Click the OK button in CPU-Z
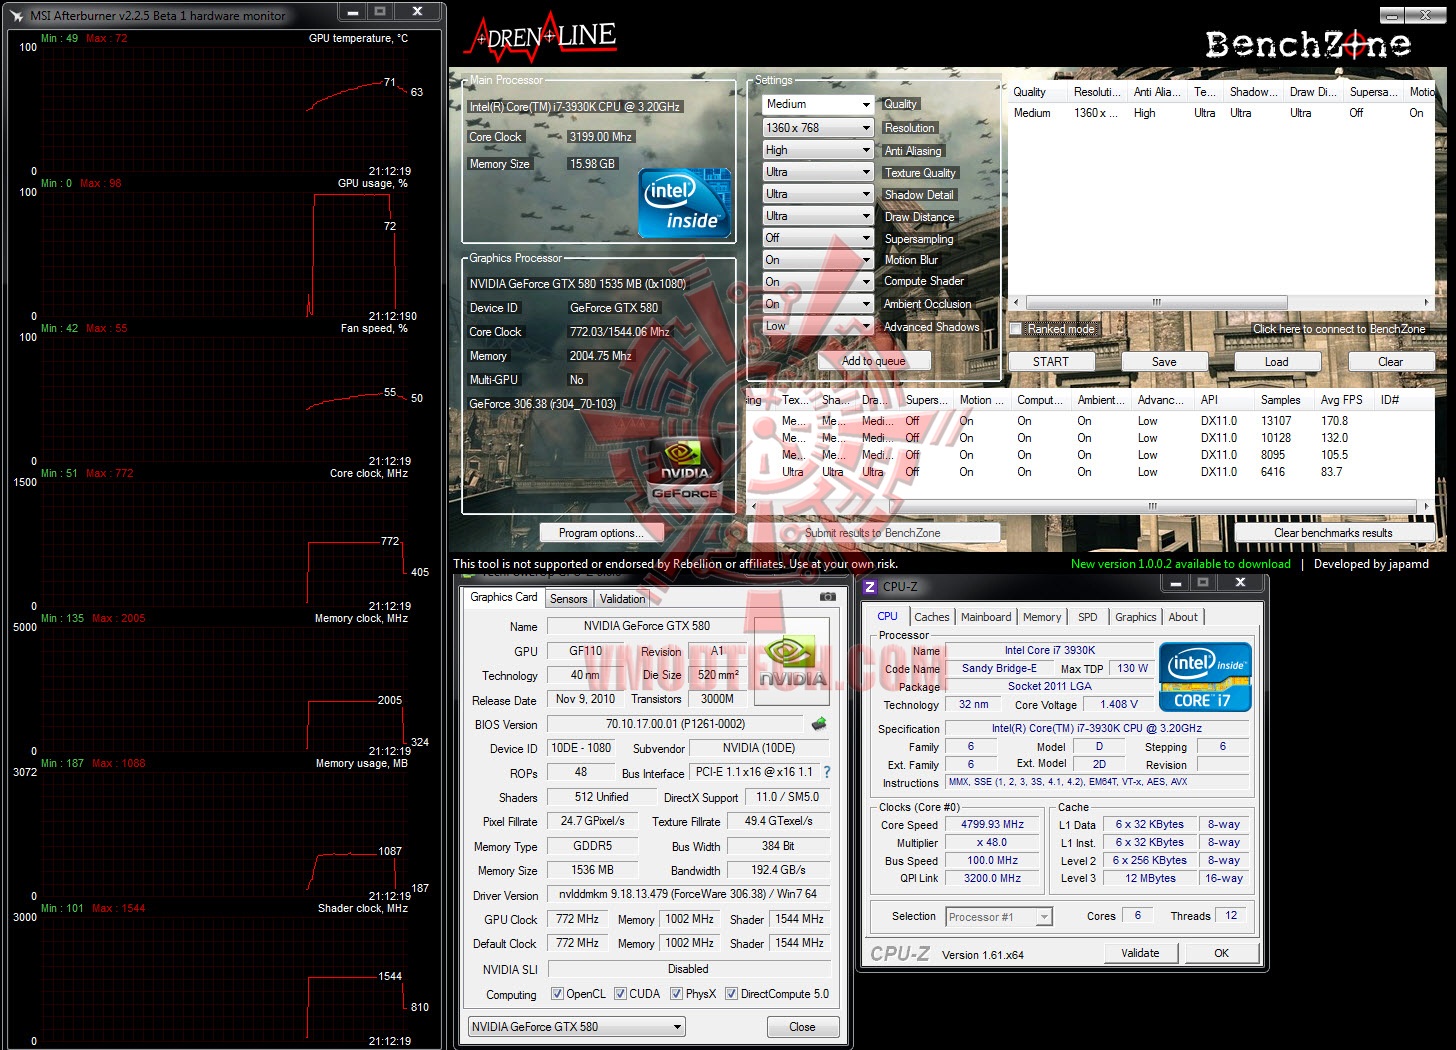 tap(1221, 953)
